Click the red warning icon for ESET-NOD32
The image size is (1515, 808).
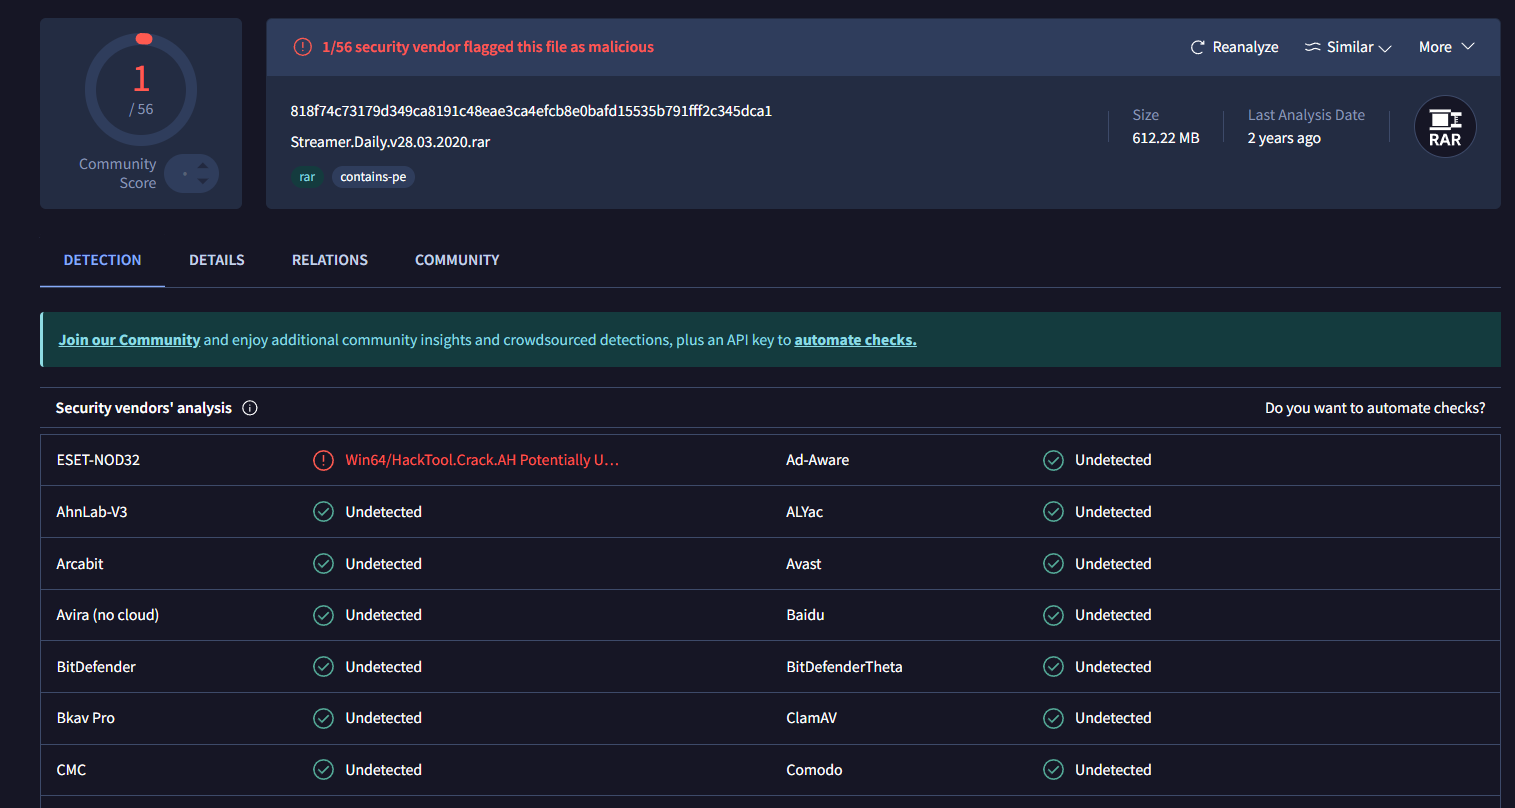(323, 460)
